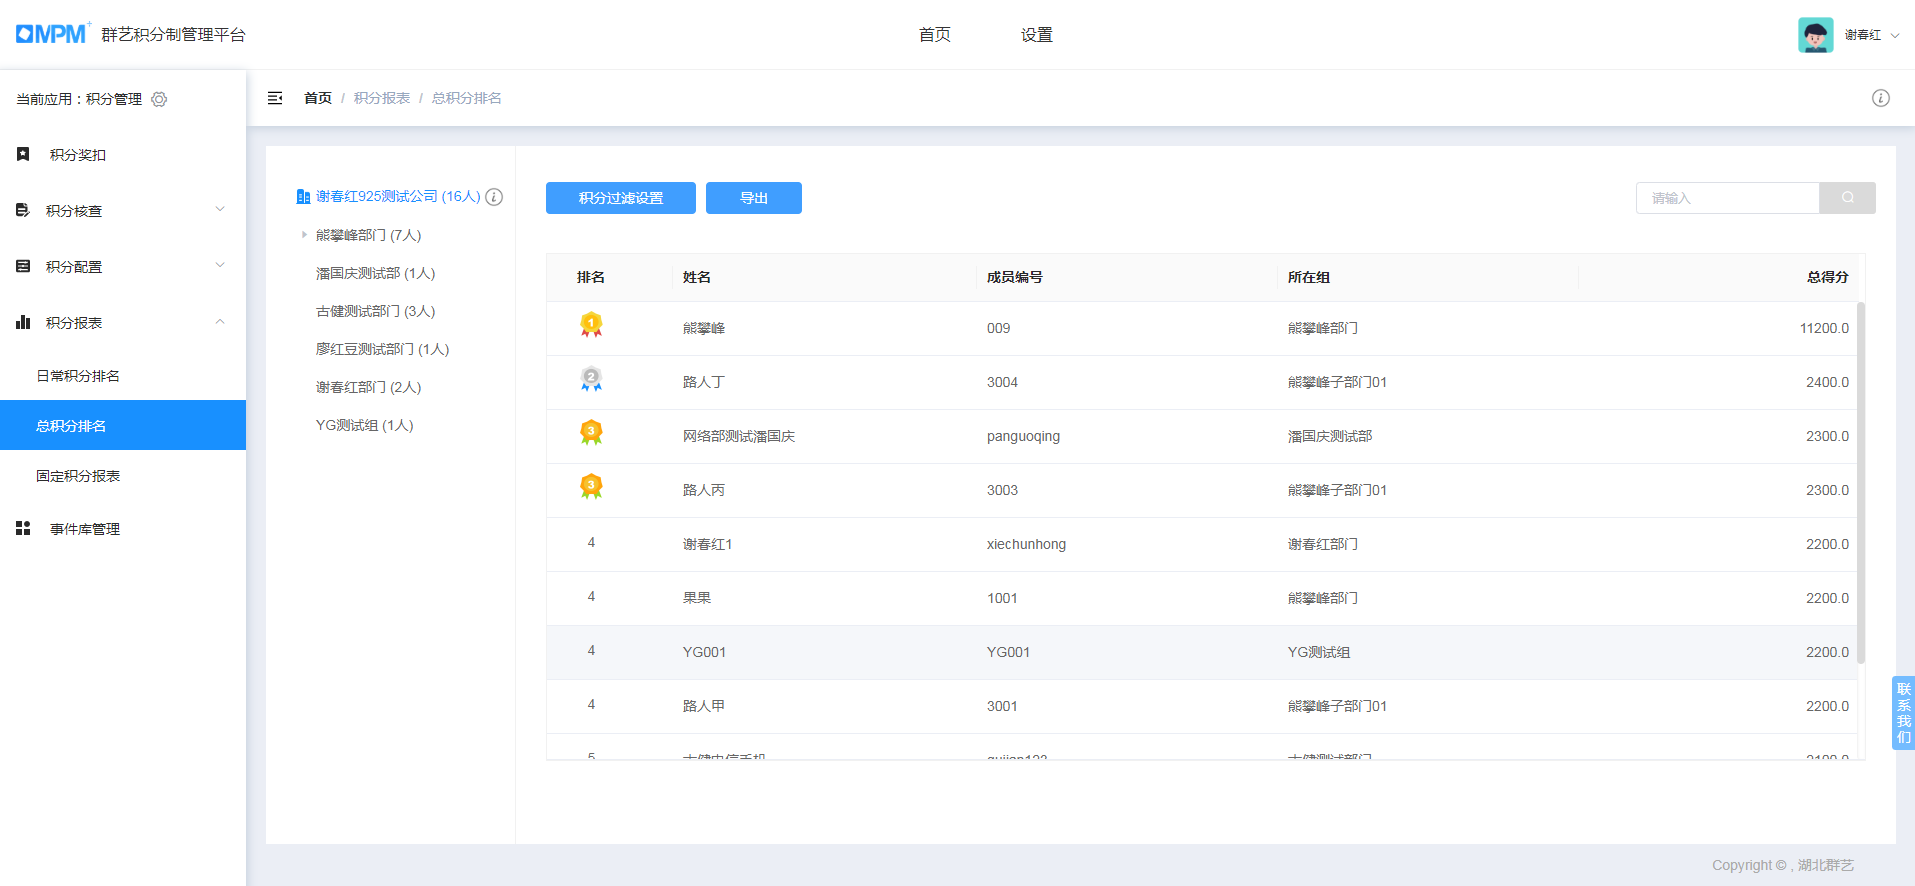Expand the 积分核查 menu chevron
Screen dimensions: 1915x886
tap(220, 209)
